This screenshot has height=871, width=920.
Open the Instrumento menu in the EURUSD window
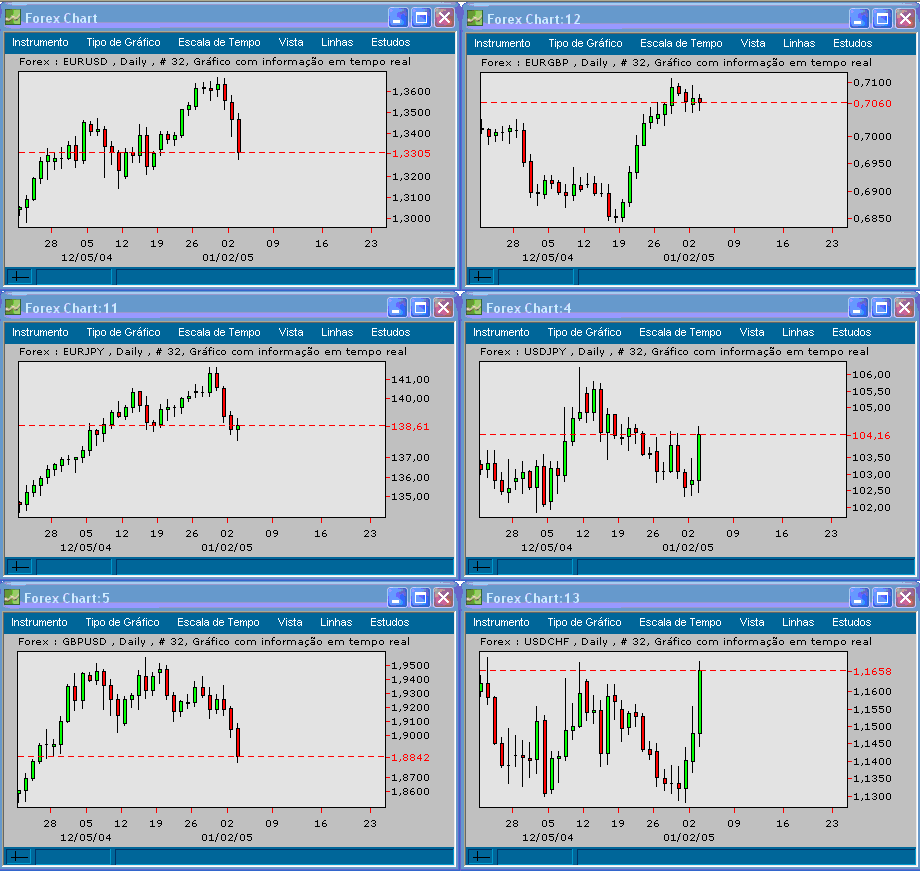tap(40, 43)
